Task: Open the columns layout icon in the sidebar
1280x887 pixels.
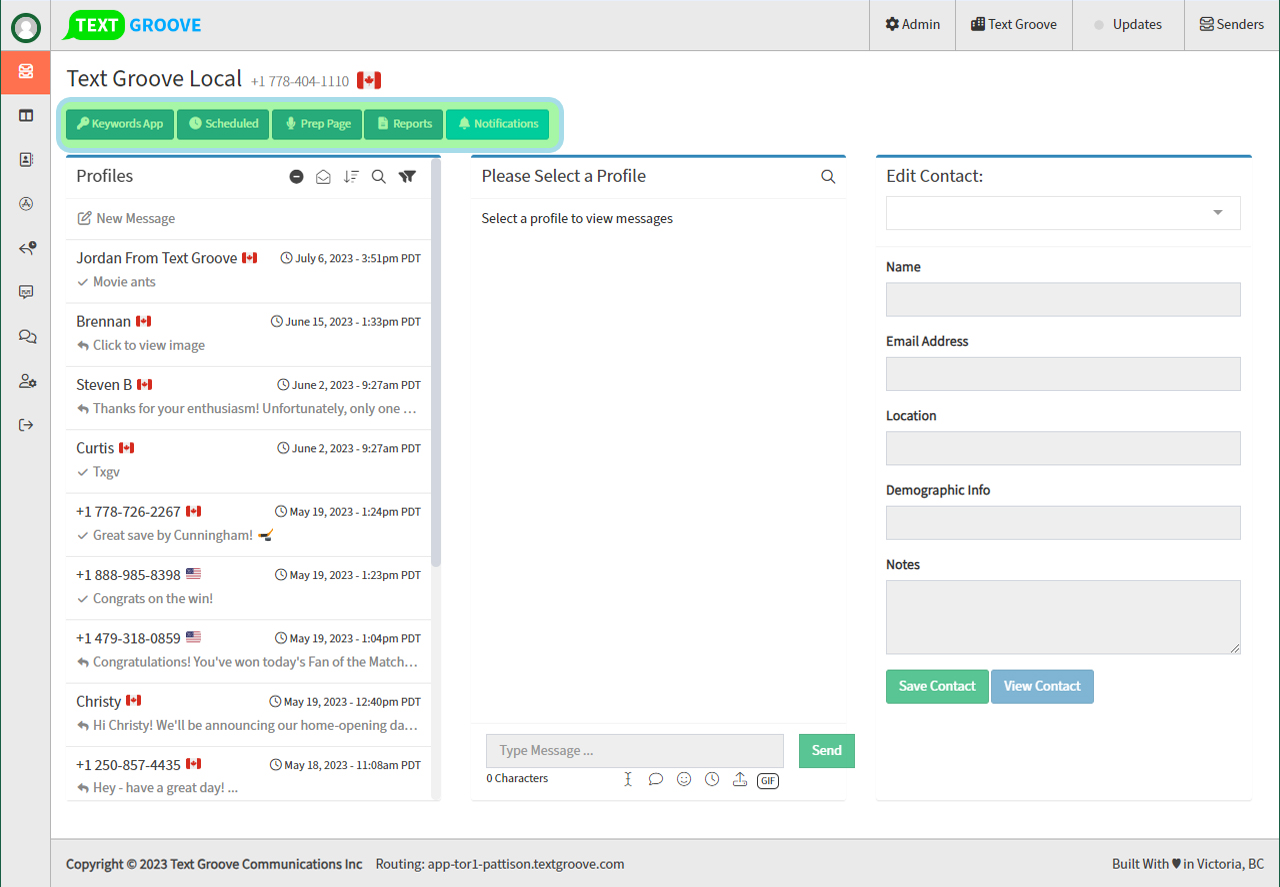Action: pos(26,115)
